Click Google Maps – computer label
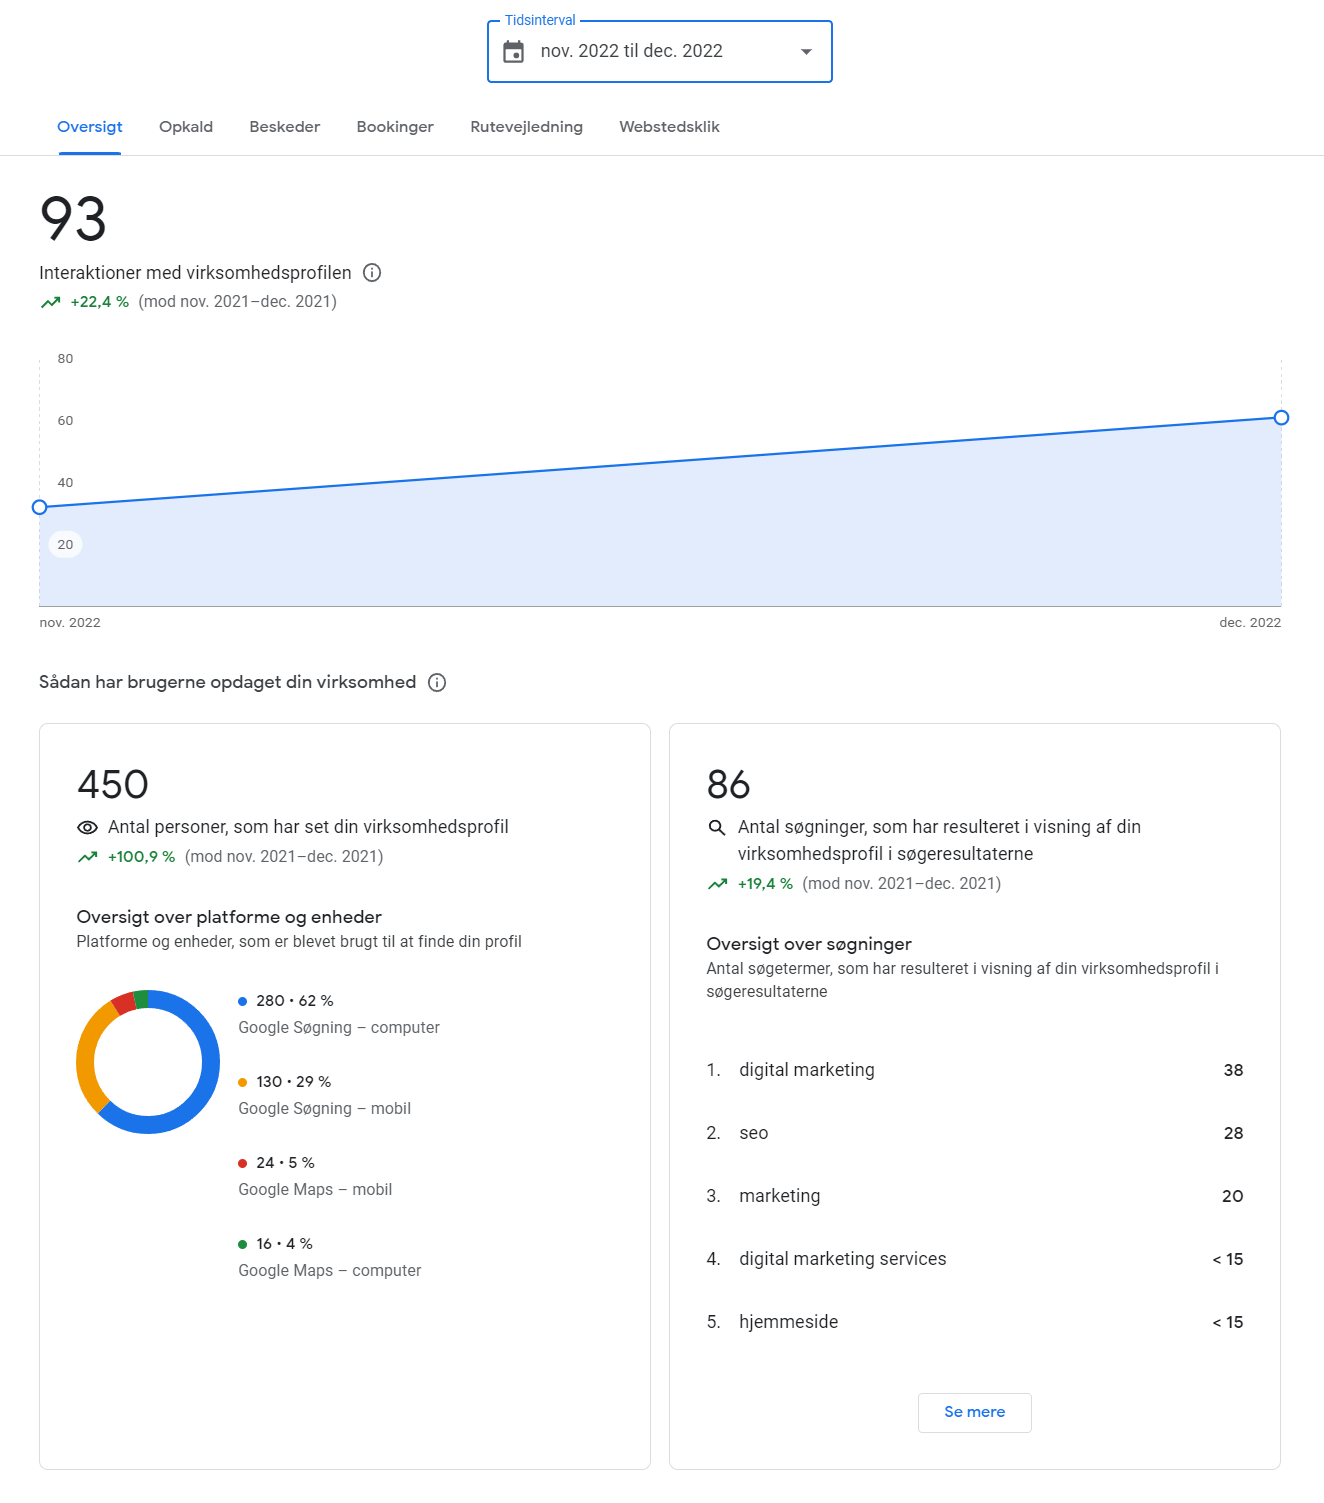Screen dimensions: 1324x1503 click(x=330, y=1271)
